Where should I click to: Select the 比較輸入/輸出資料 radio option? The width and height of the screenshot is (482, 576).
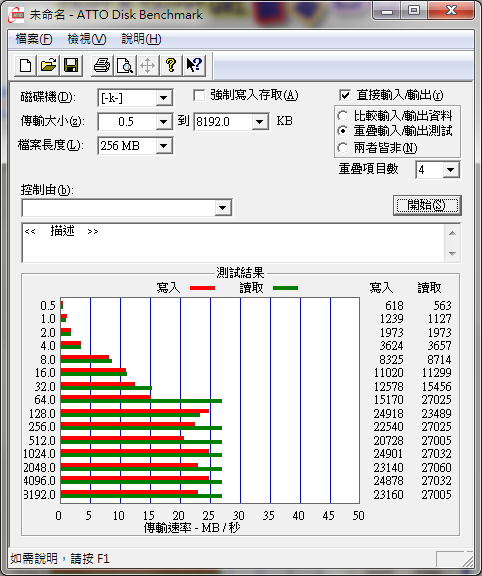pos(342,116)
